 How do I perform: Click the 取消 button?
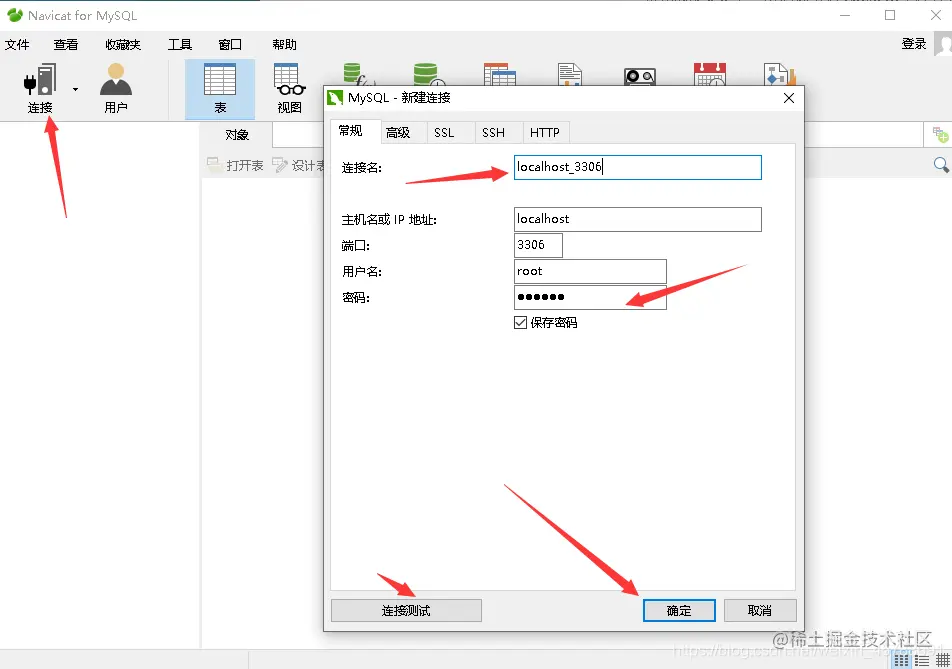coord(760,611)
